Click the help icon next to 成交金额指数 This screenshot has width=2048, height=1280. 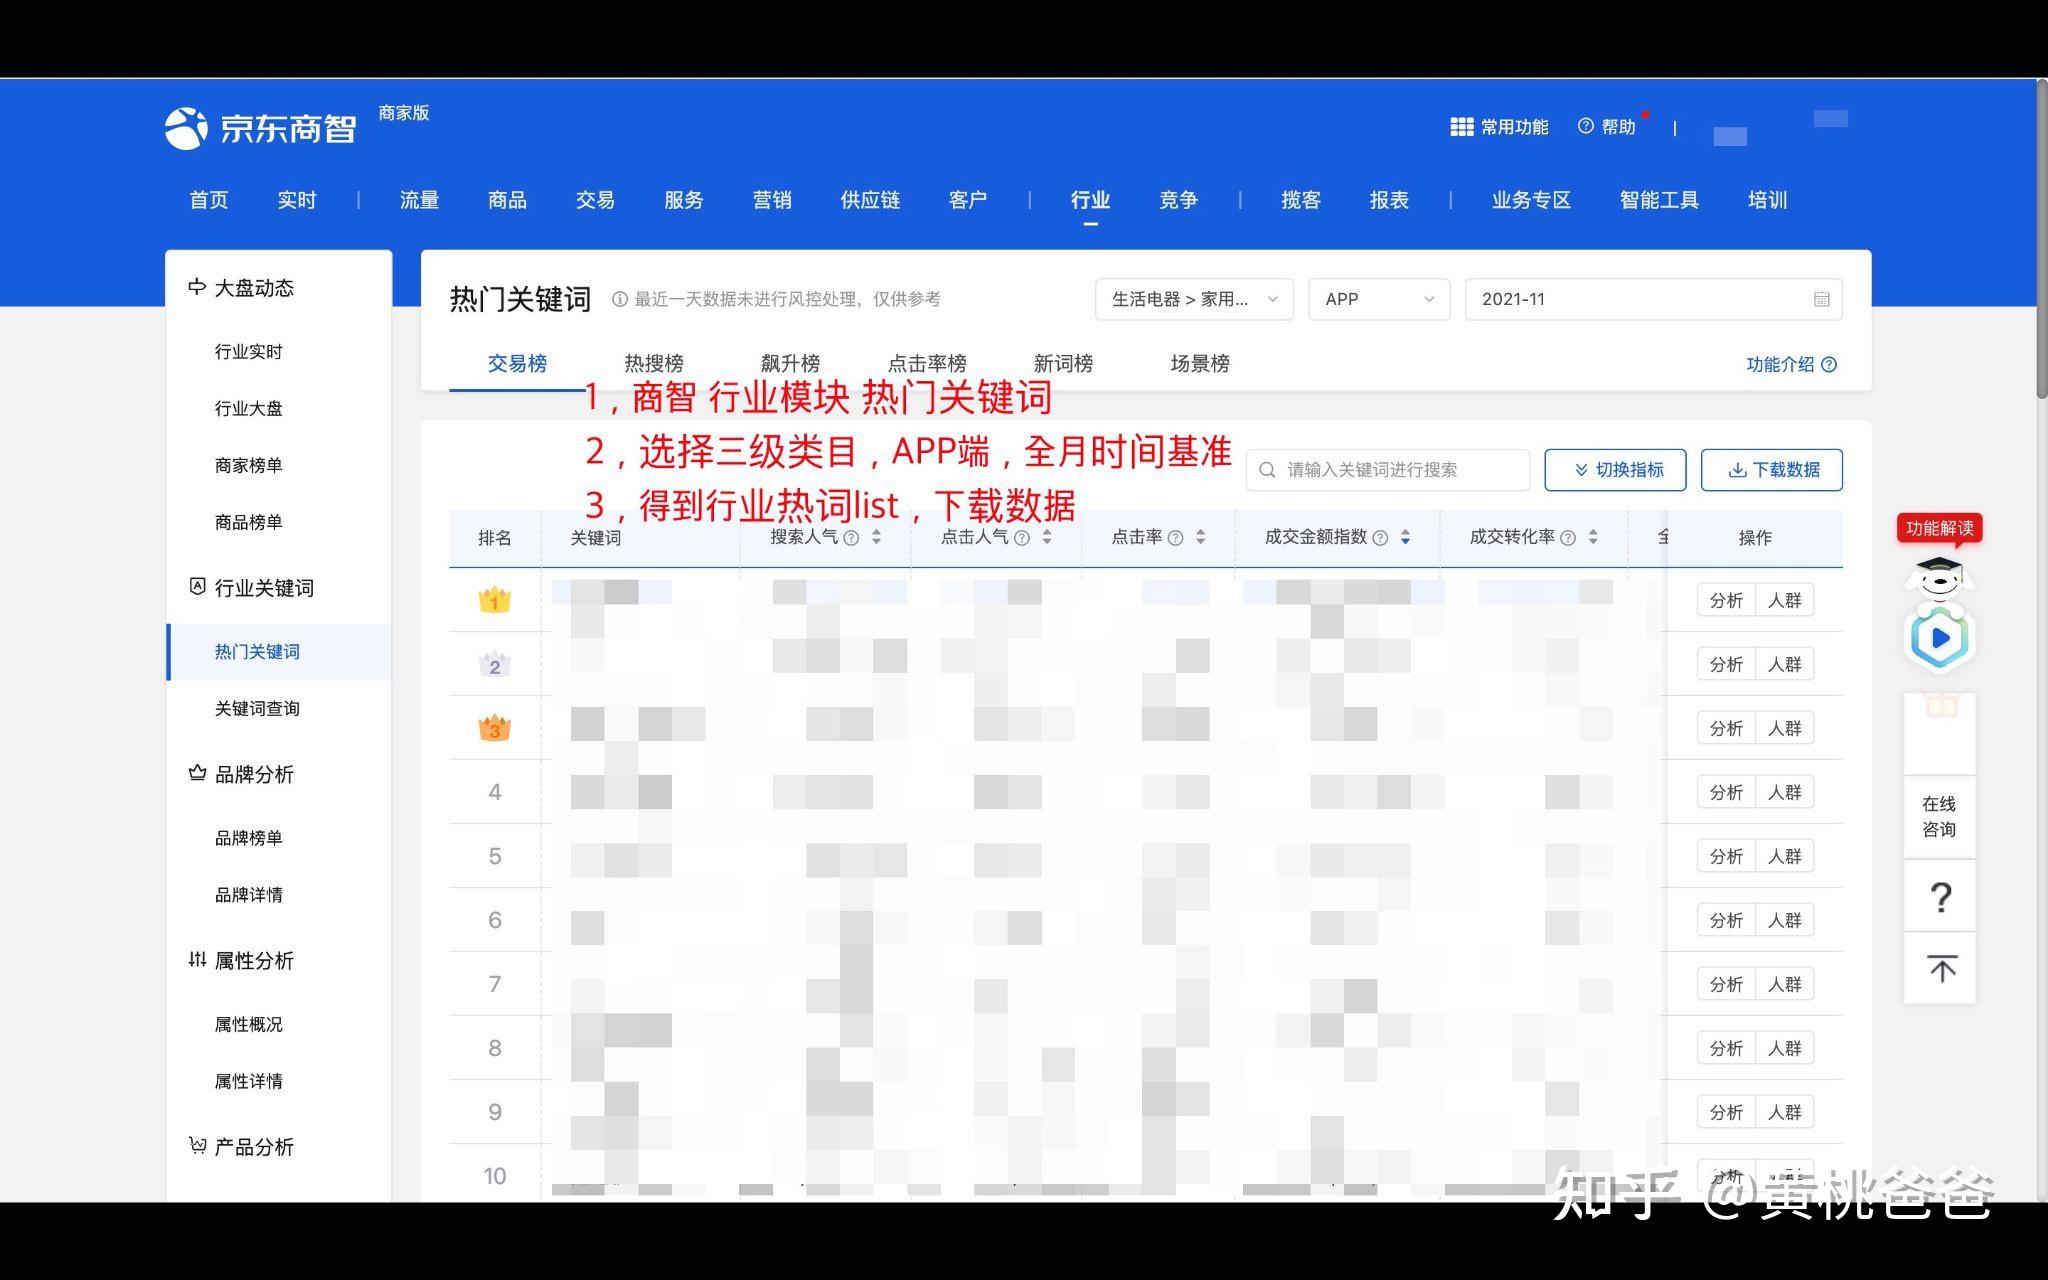pyautogui.click(x=1380, y=538)
